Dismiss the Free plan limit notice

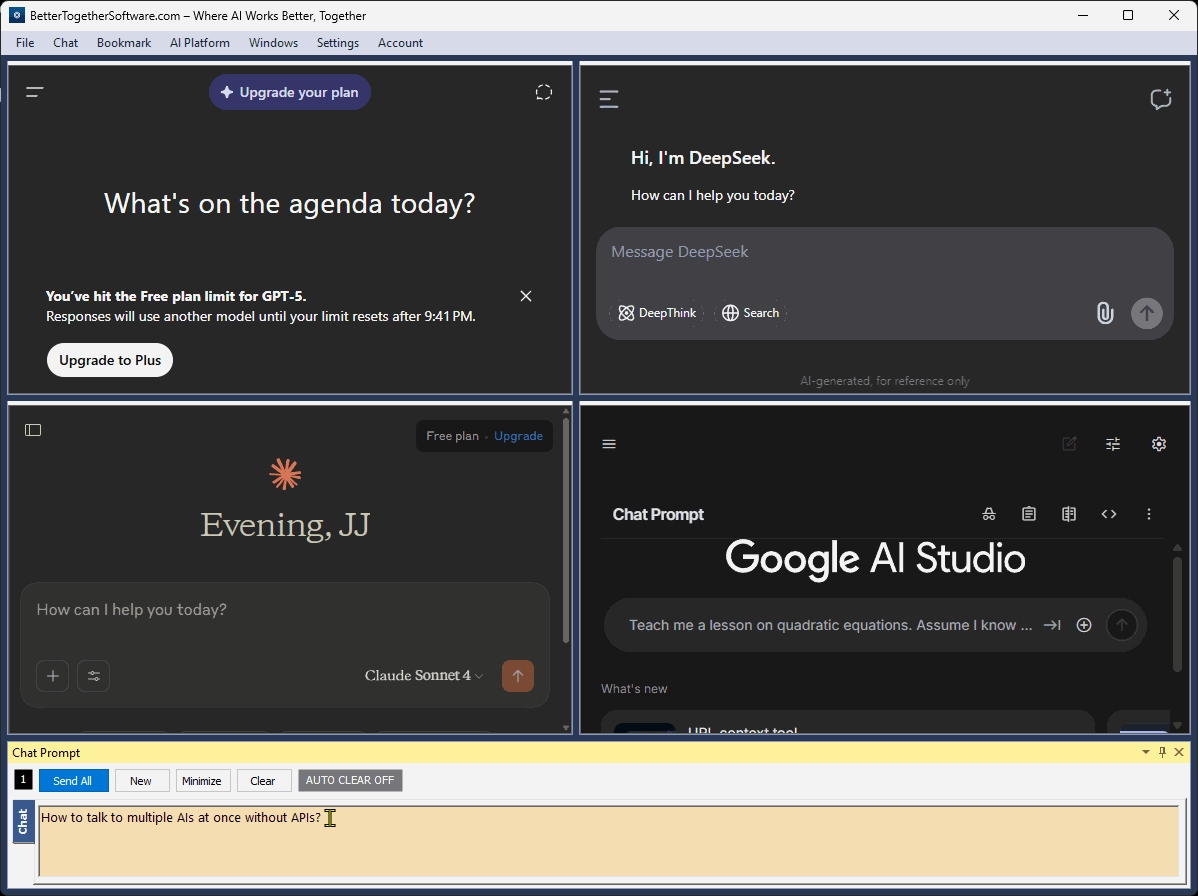526,296
